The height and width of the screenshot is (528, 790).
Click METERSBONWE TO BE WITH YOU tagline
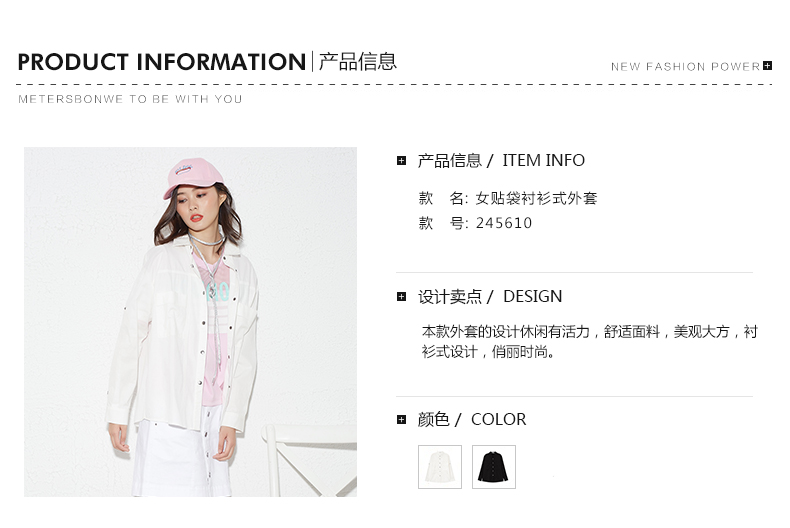(x=130, y=99)
